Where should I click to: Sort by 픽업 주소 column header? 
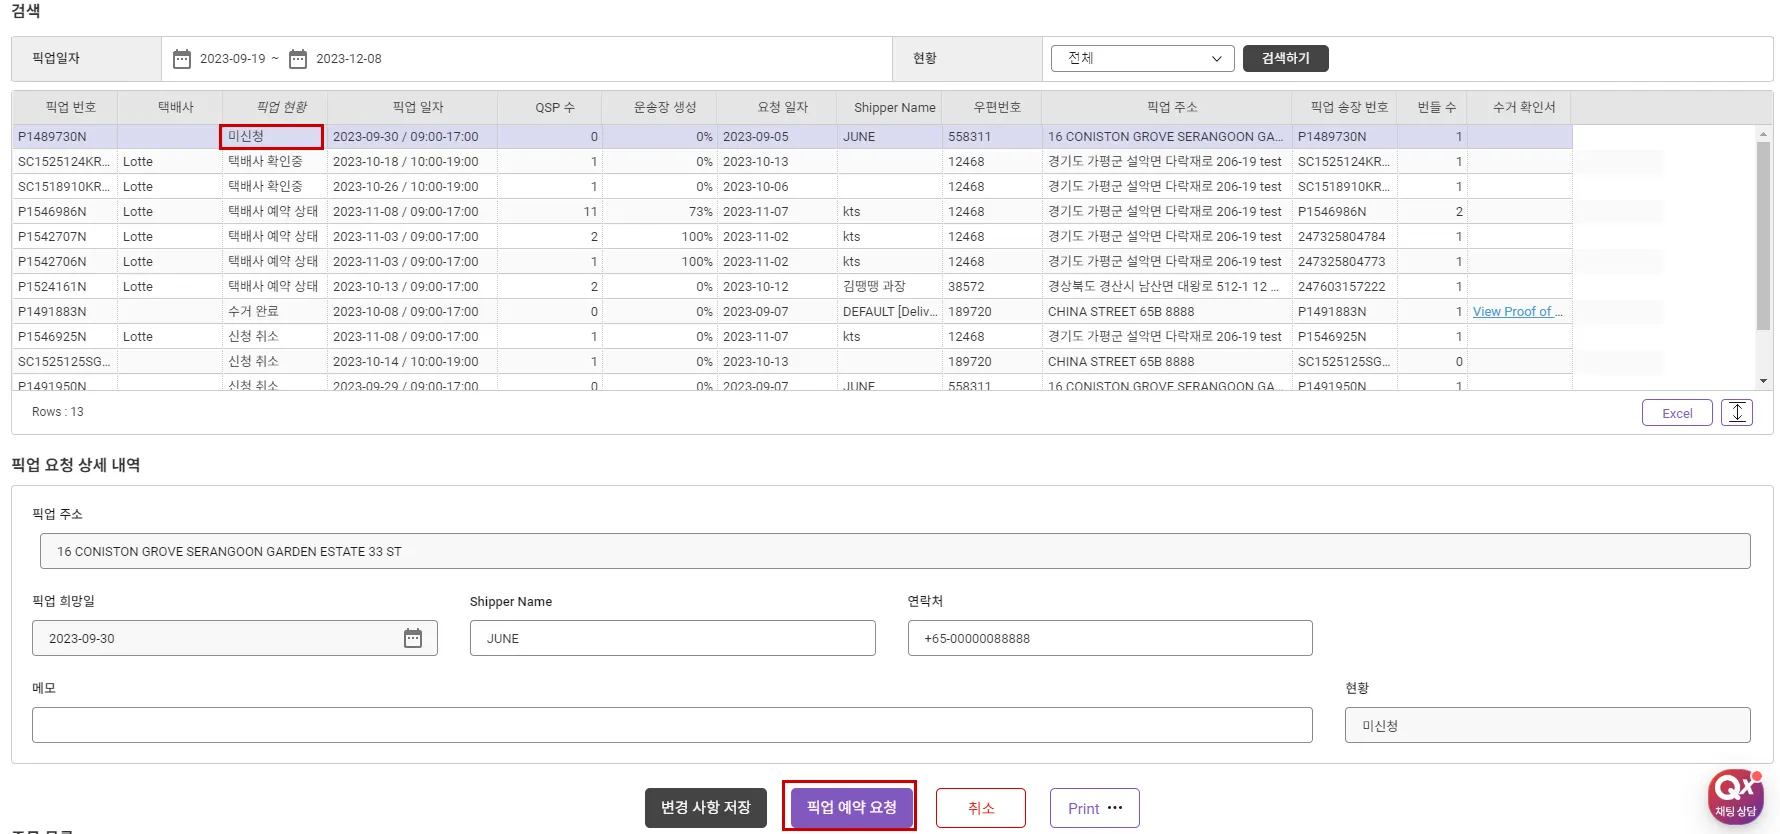(1167, 107)
